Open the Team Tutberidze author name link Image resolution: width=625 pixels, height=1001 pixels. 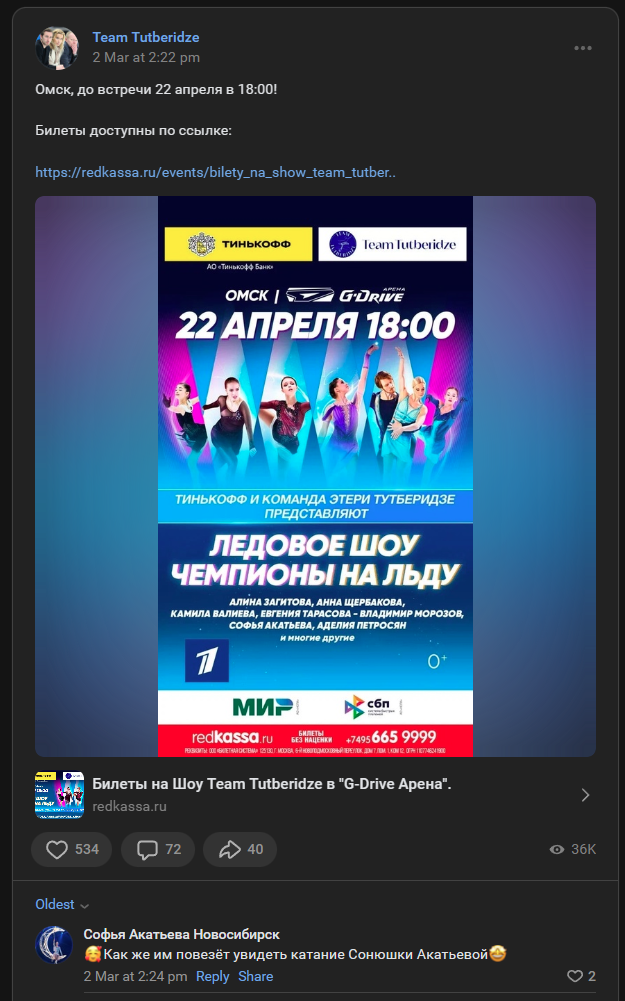[x=146, y=38]
